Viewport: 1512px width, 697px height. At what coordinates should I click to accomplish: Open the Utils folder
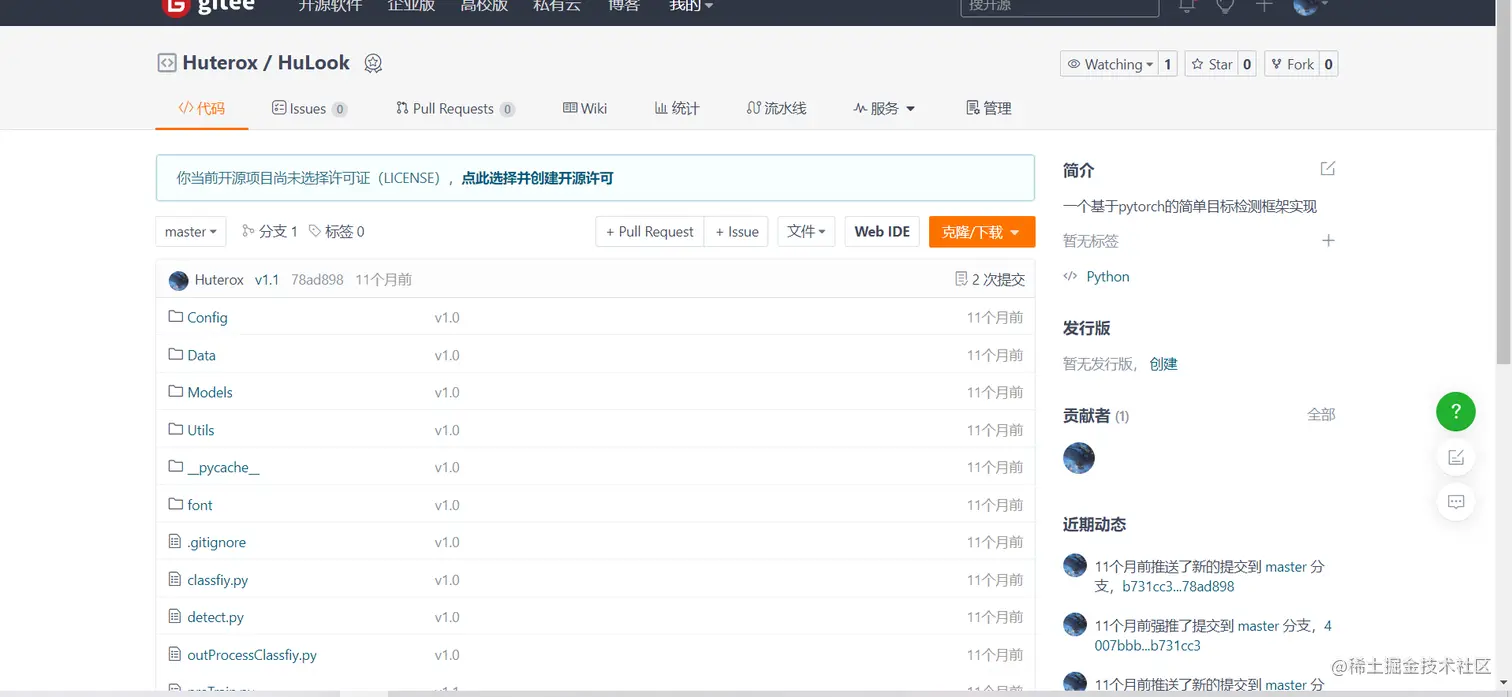201,430
